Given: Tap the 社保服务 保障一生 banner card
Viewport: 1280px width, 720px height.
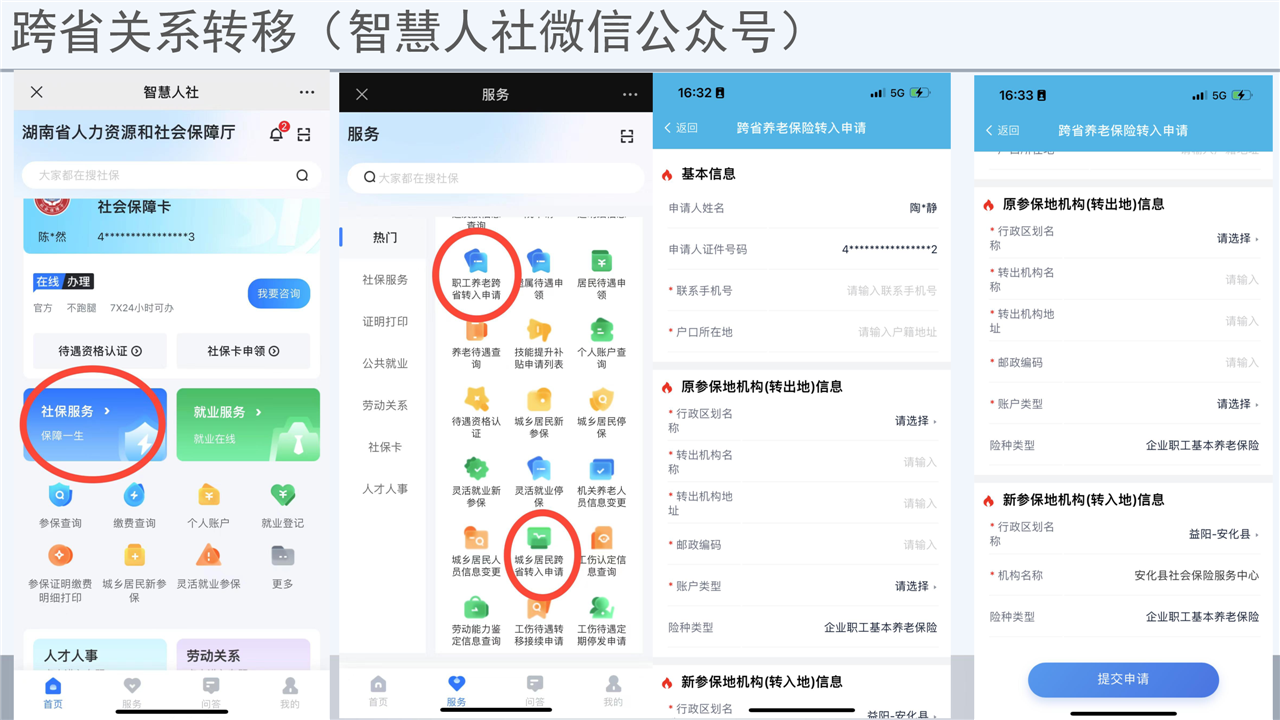Looking at the screenshot, I should (95, 424).
